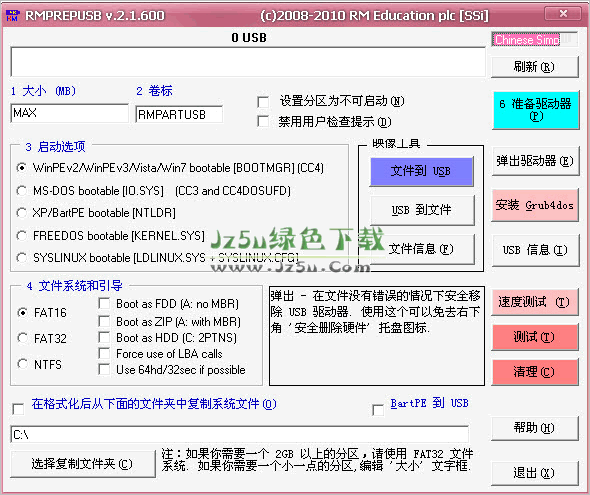This screenshot has height=495, width=590.
Task: Tick the Force use of LBA calls checkbox
Action: coord(104,354)
